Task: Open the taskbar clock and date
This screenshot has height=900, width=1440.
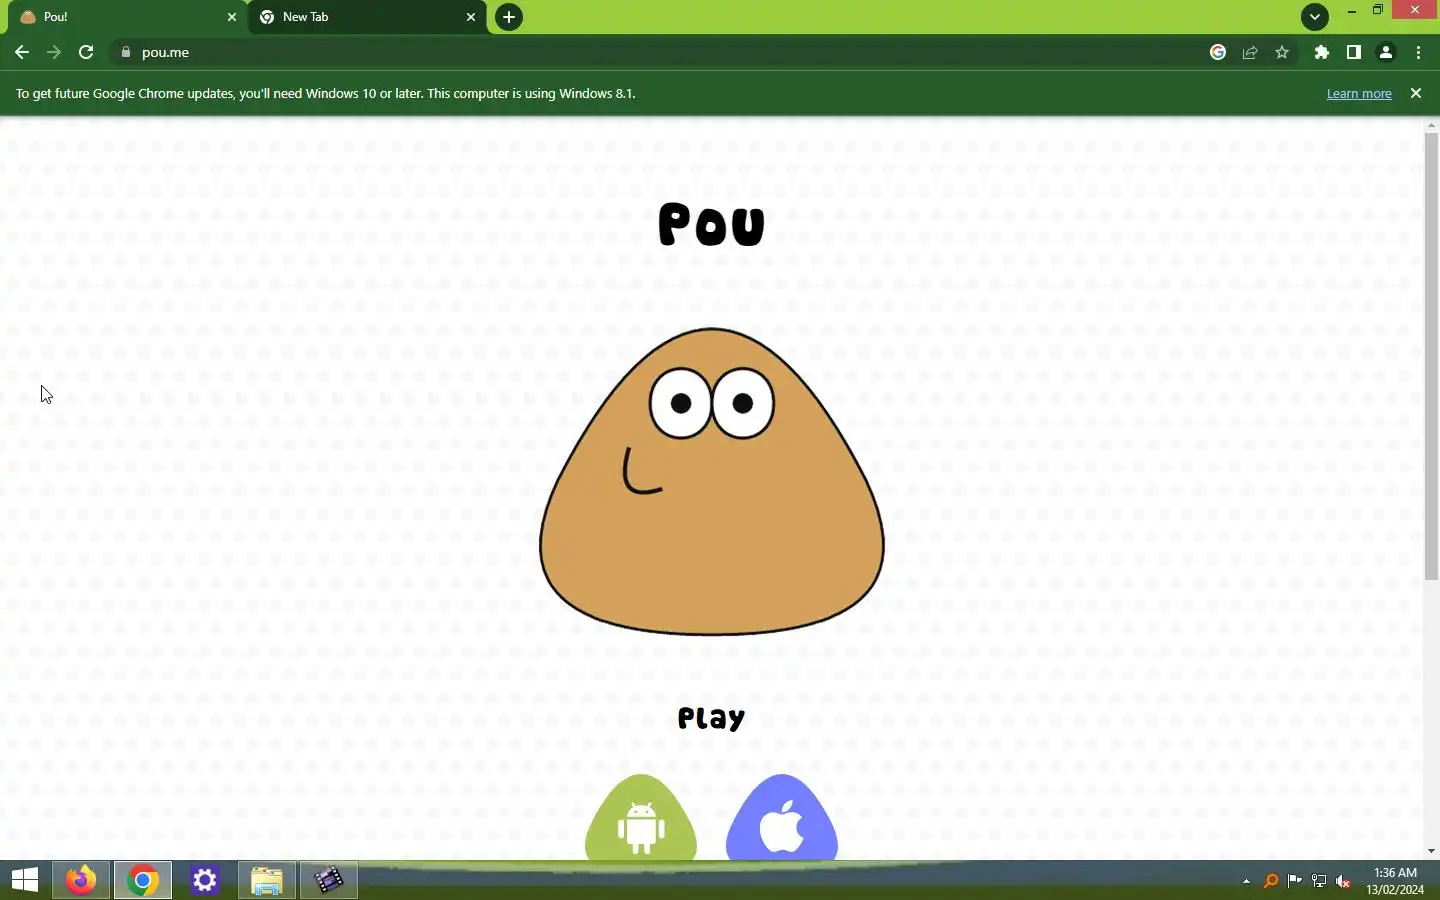Action: [1395, 881]
